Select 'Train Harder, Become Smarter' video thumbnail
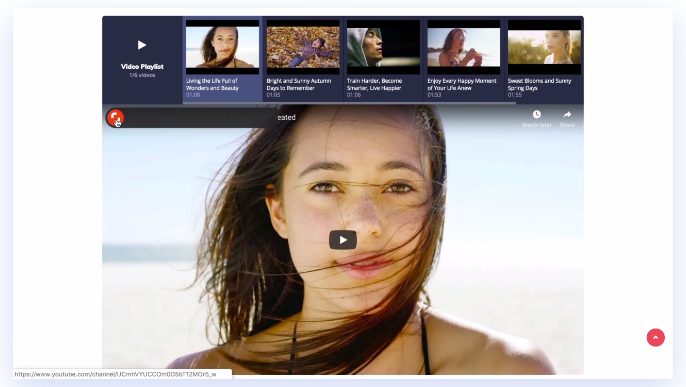The width and height of the screenshot is (686, 387). pyautogui.click(x=383, y=47)
